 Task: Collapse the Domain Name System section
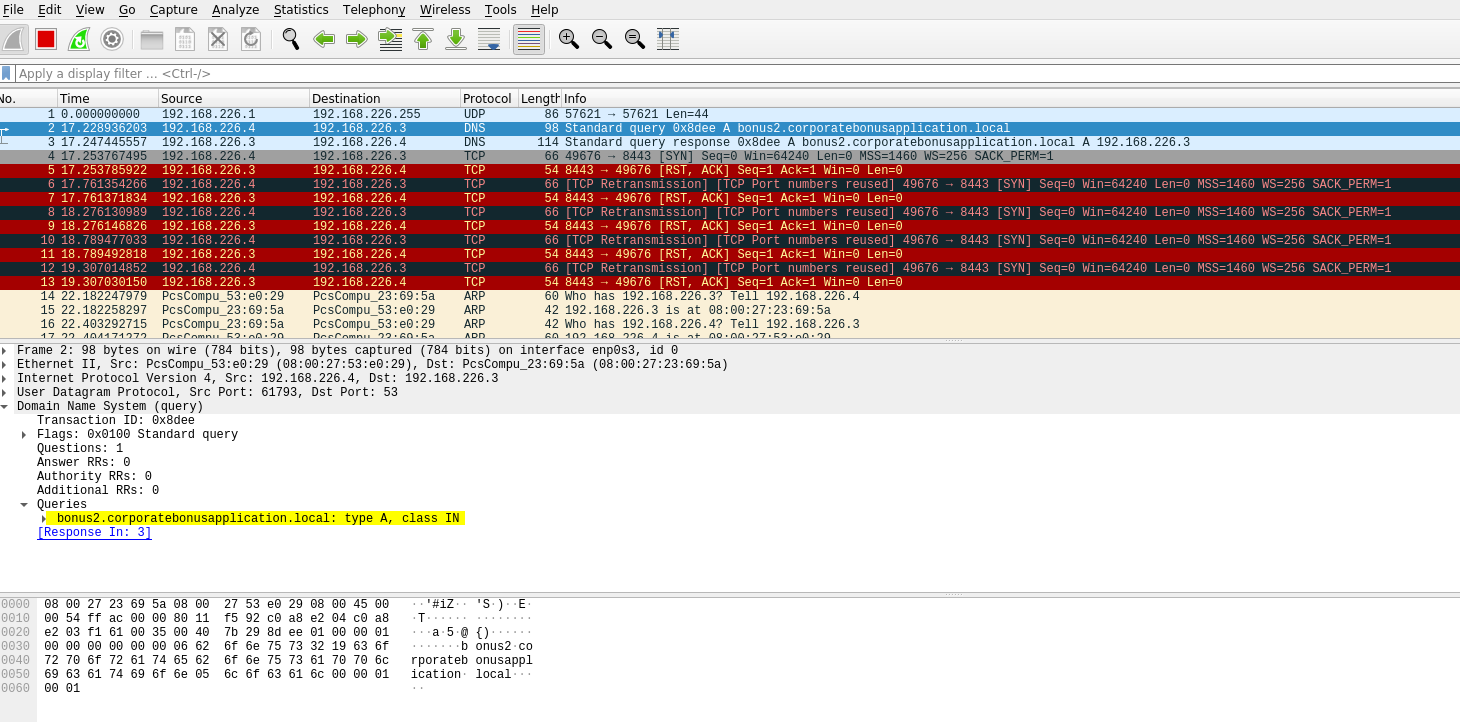4,407
